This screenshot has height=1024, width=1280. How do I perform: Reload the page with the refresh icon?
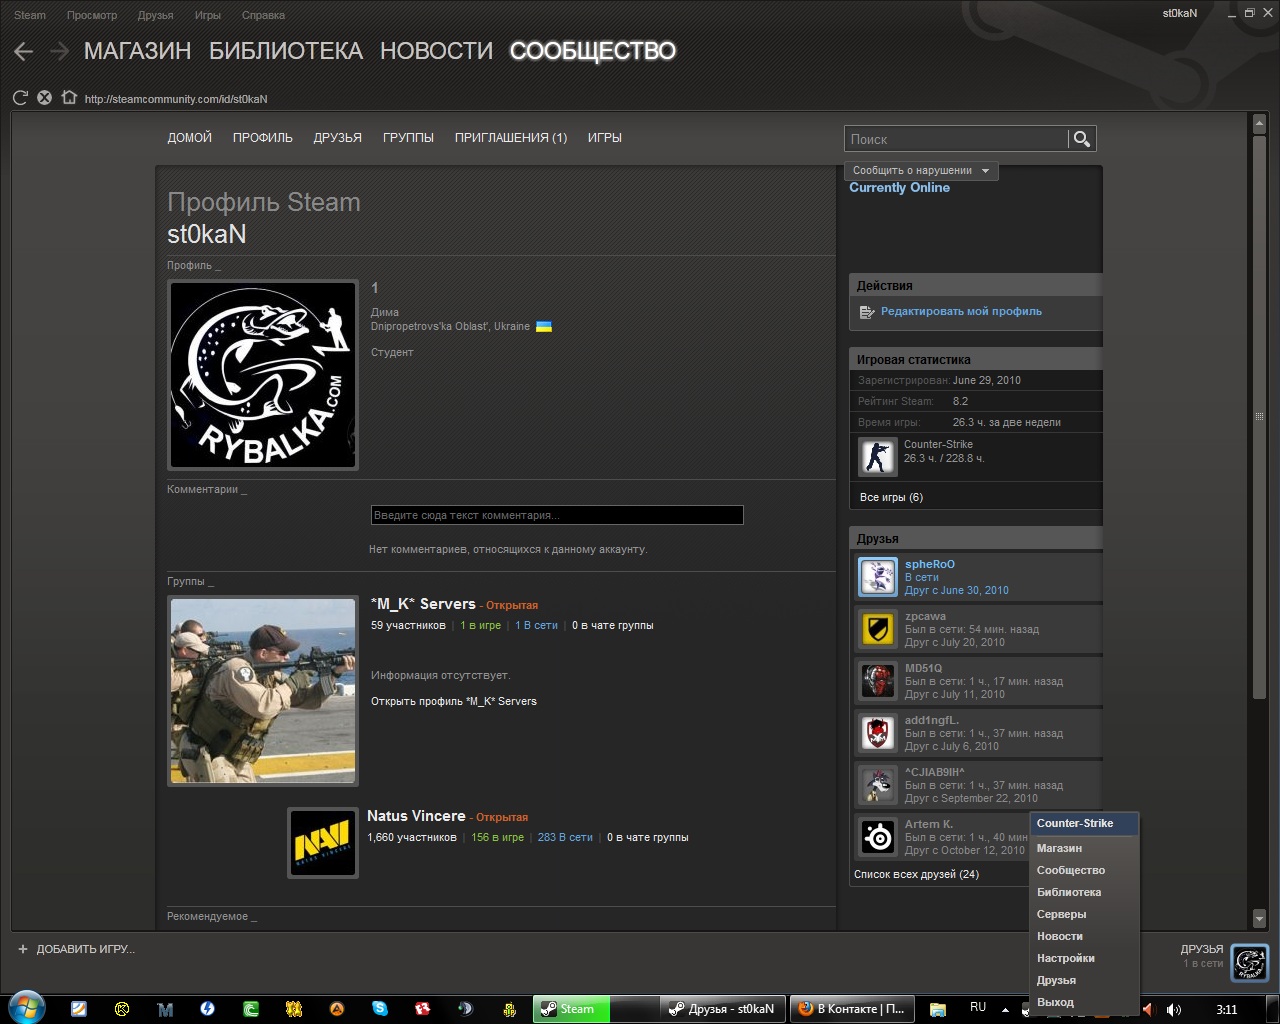tap(20, 98)
